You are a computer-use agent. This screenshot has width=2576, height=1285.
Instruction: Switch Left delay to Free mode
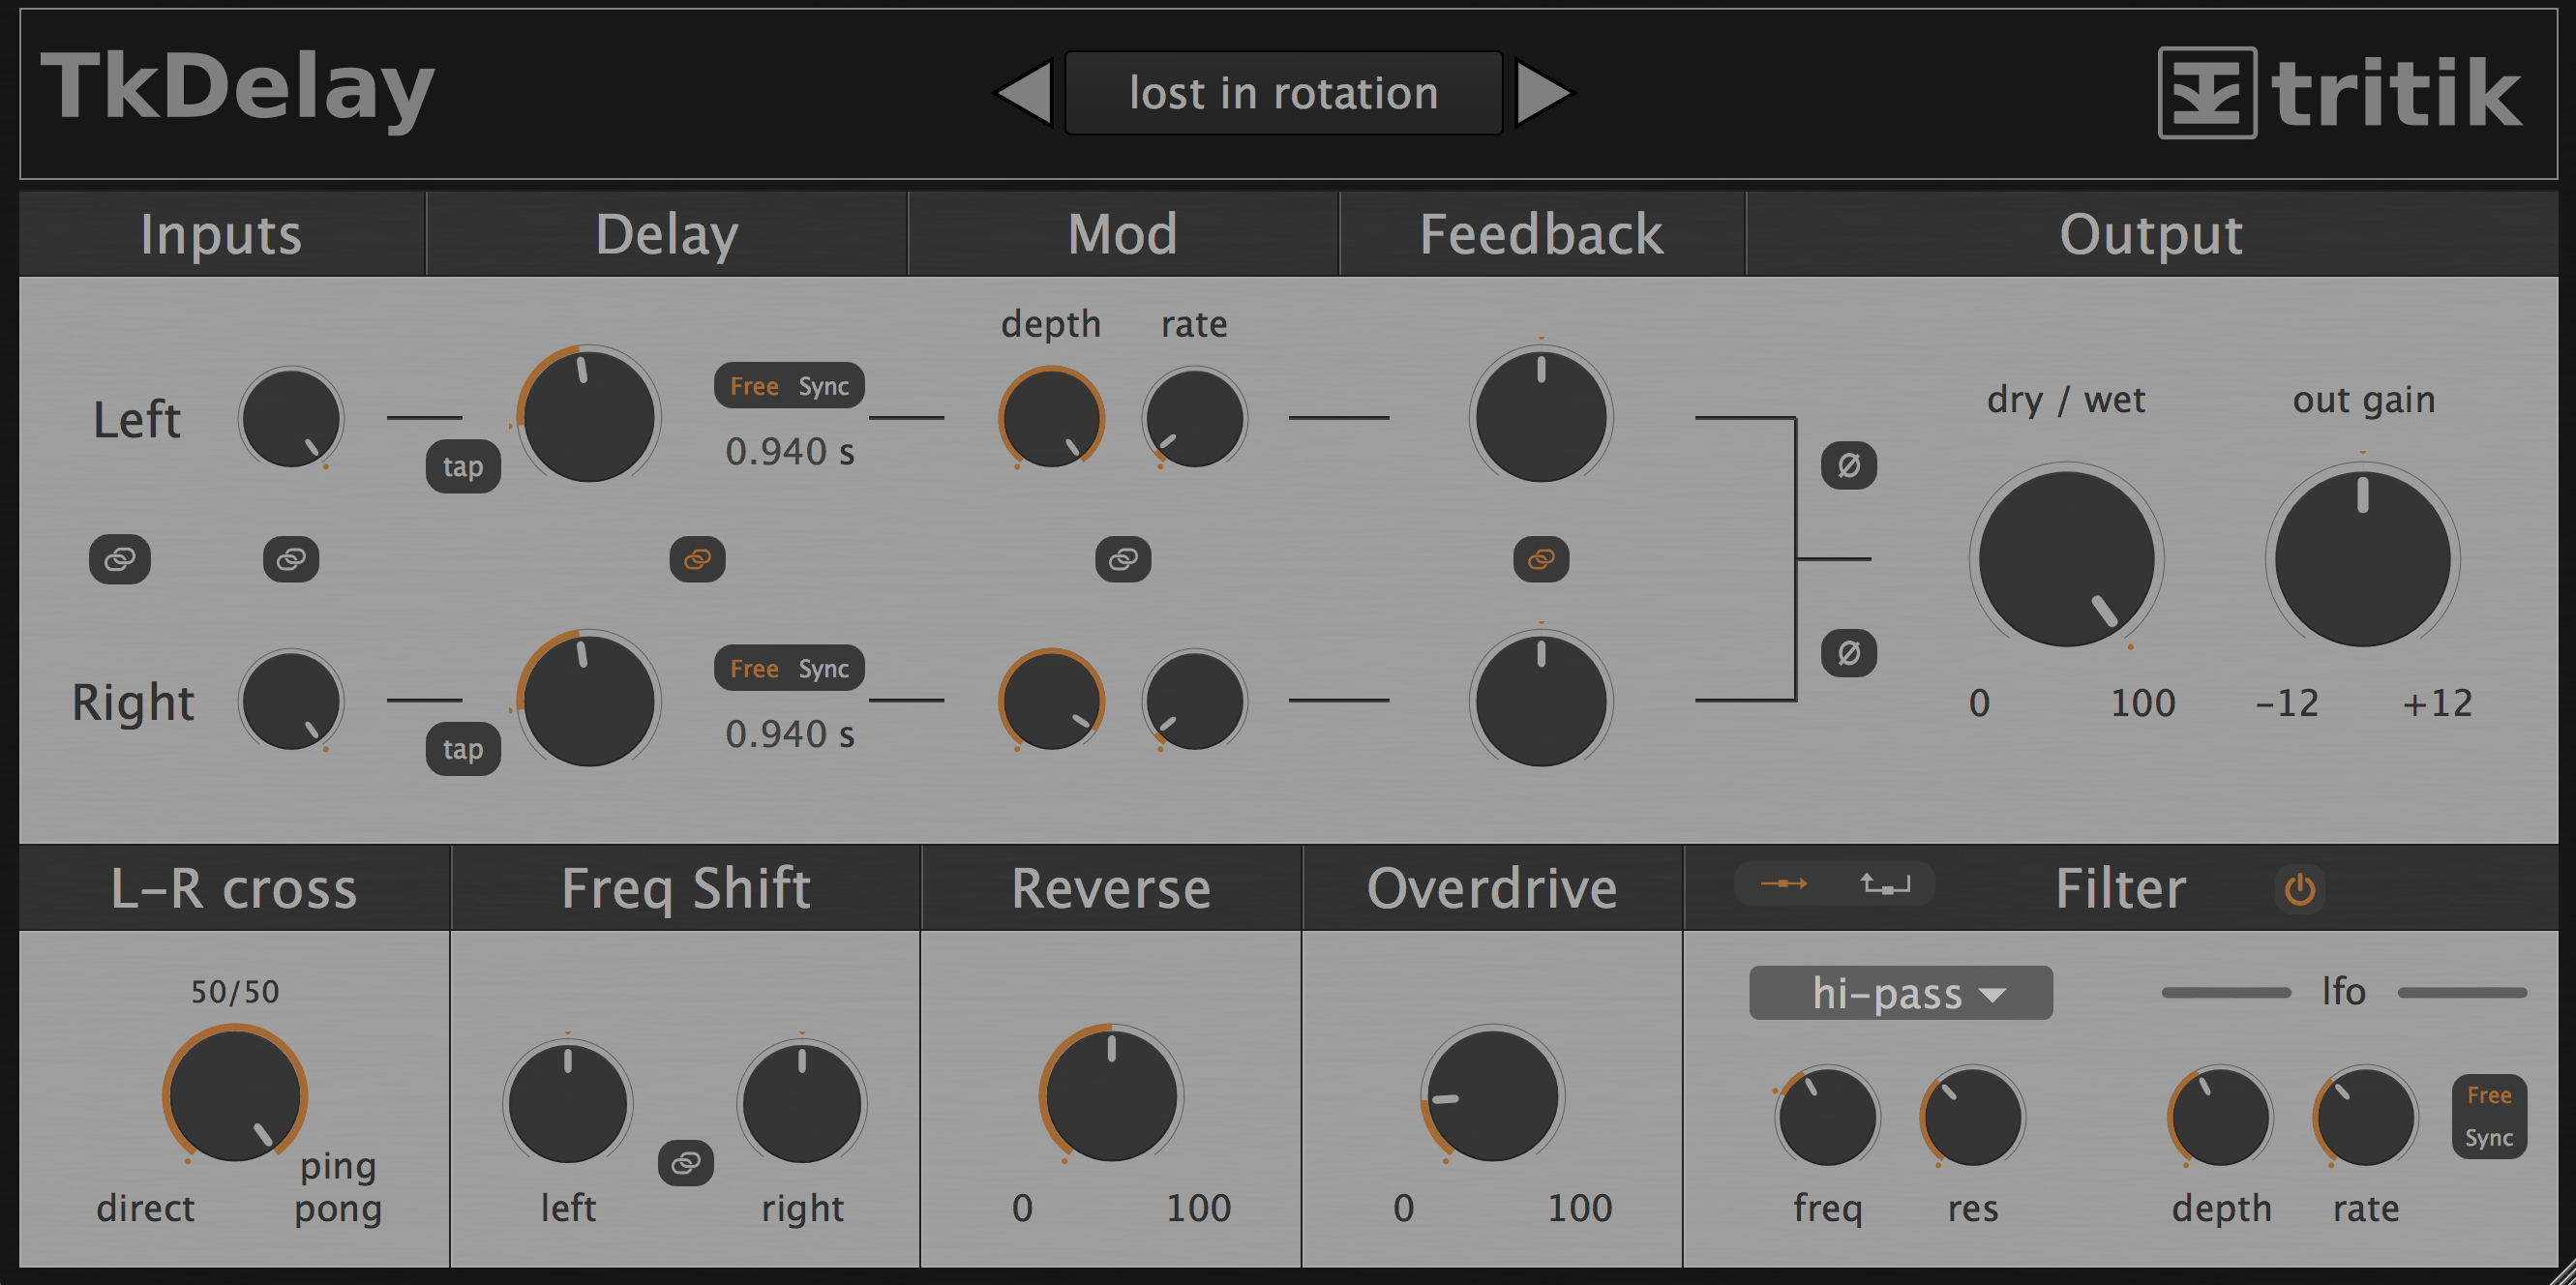(754, 386)
